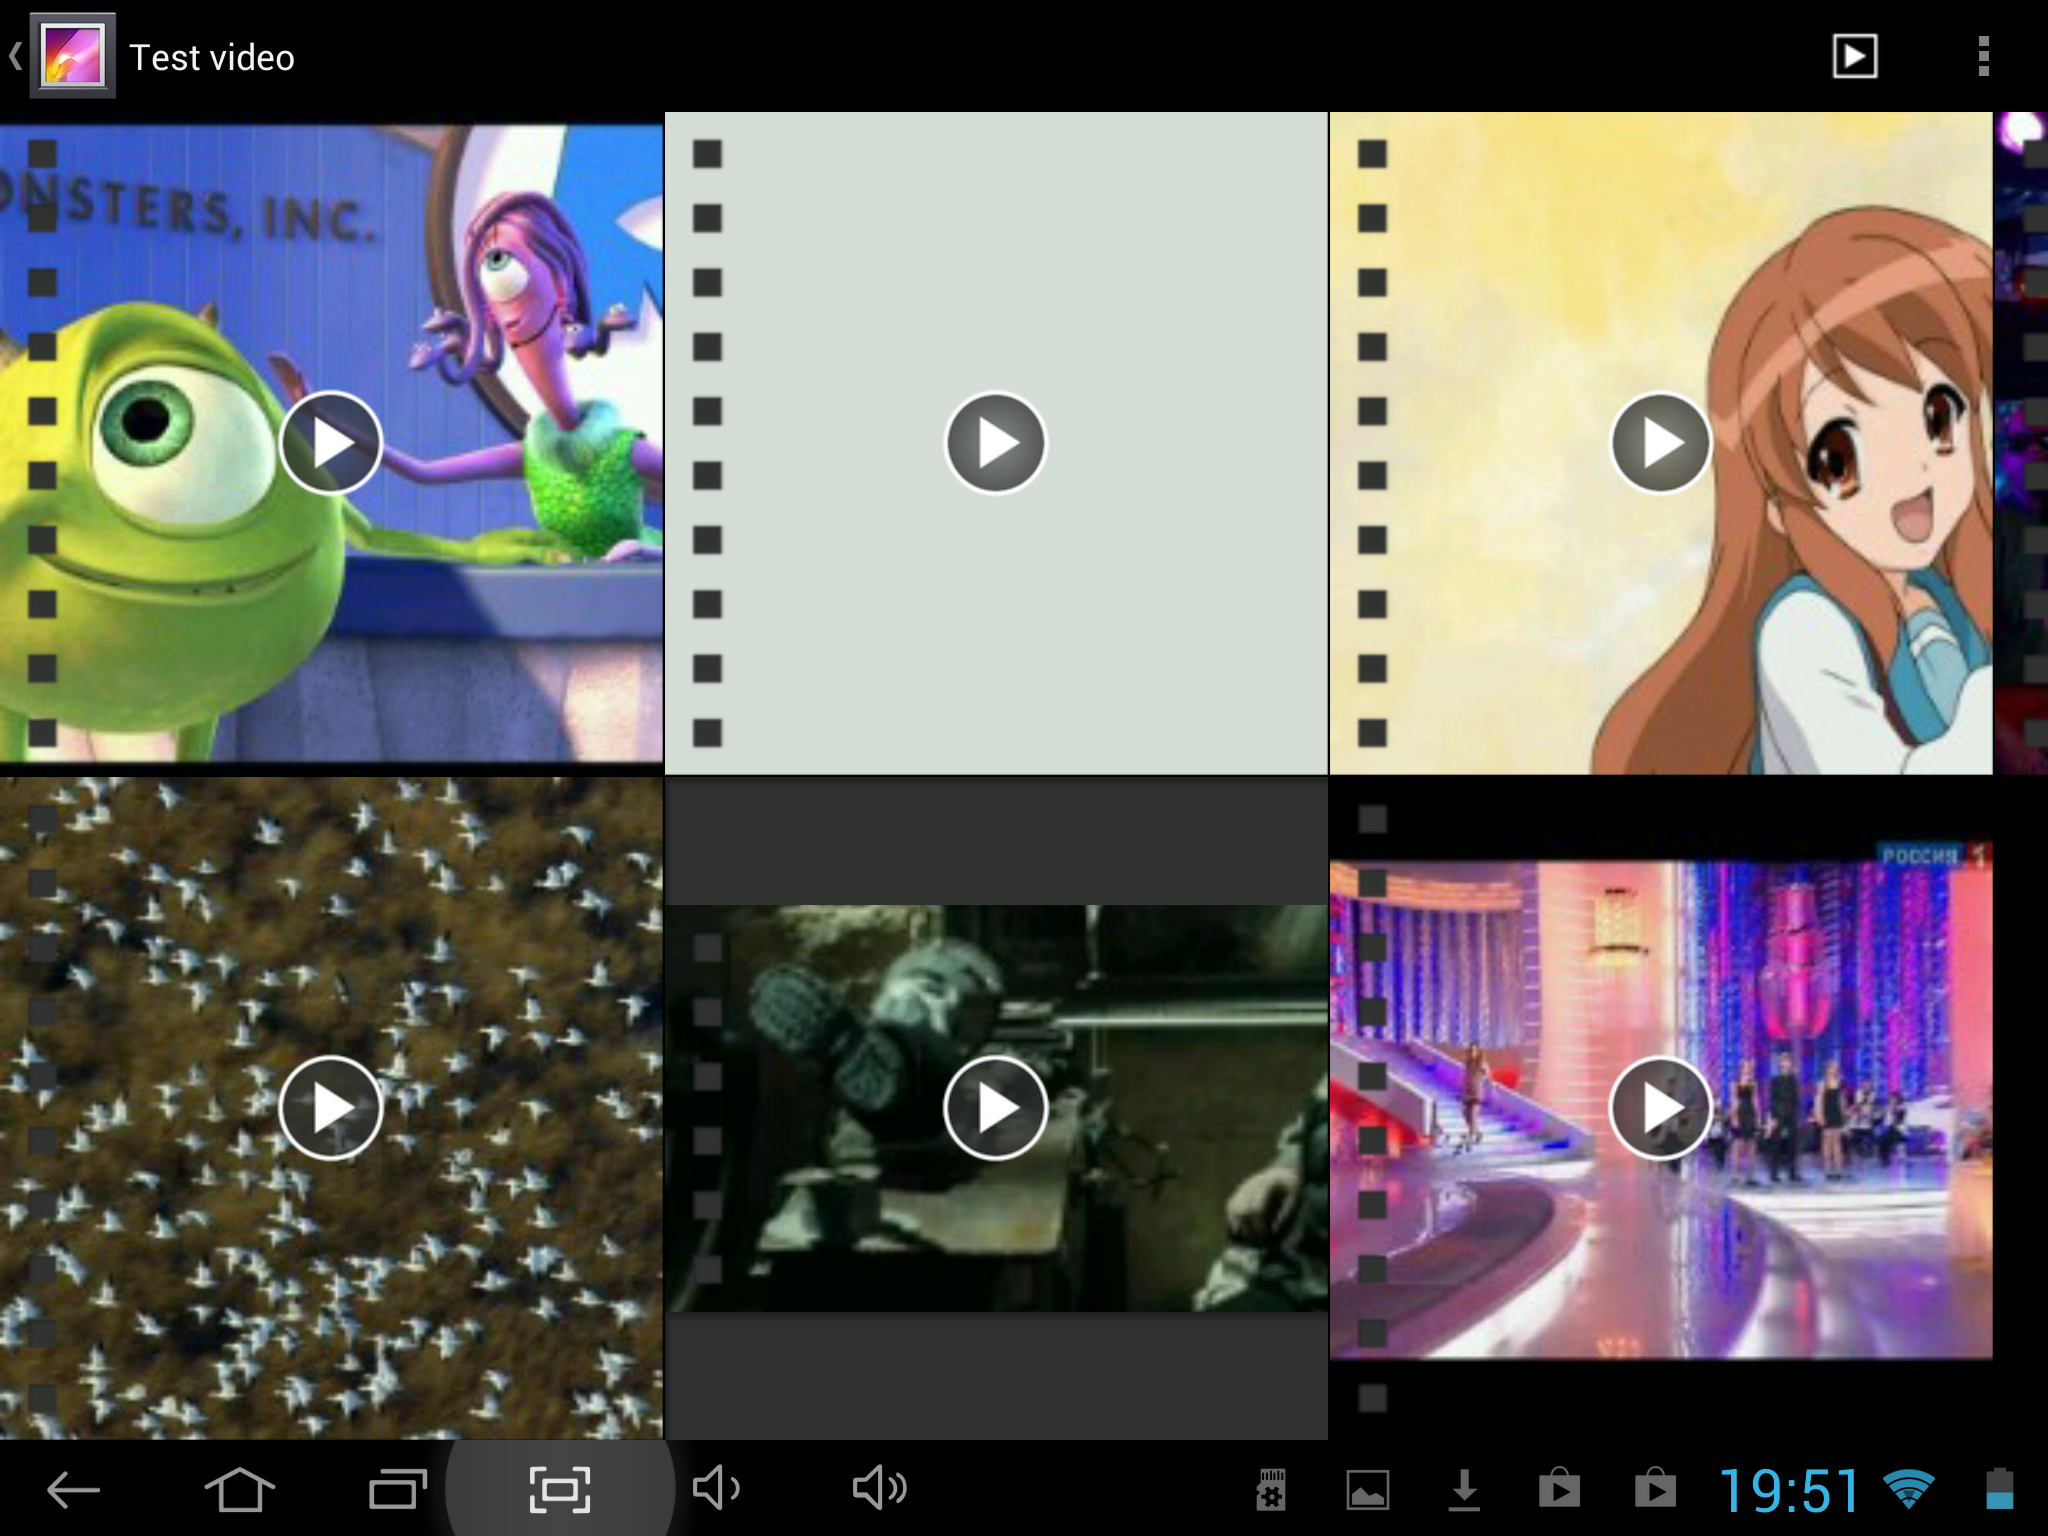Viewport: 2048px width, 1536px height.
Task: Open recent apps overview
Action: tap(398, 1489)
